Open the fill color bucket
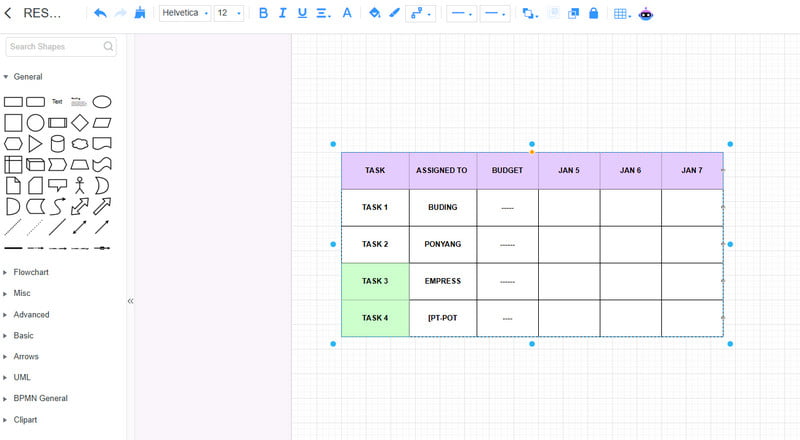This screenshot has height=440, width=800. (374, 13)
